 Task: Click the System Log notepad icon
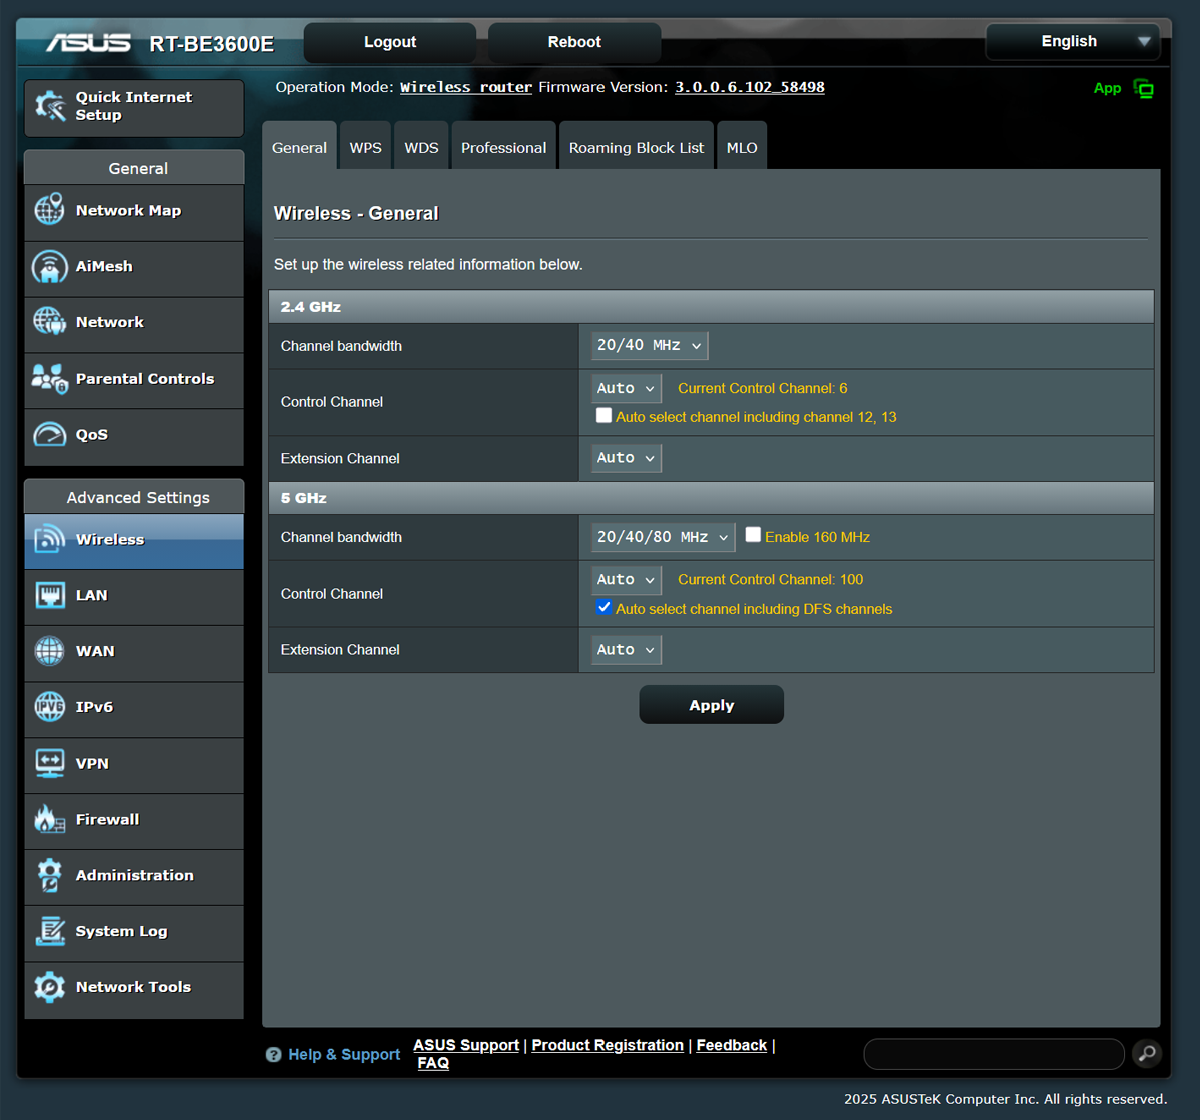tap(50, 931)
